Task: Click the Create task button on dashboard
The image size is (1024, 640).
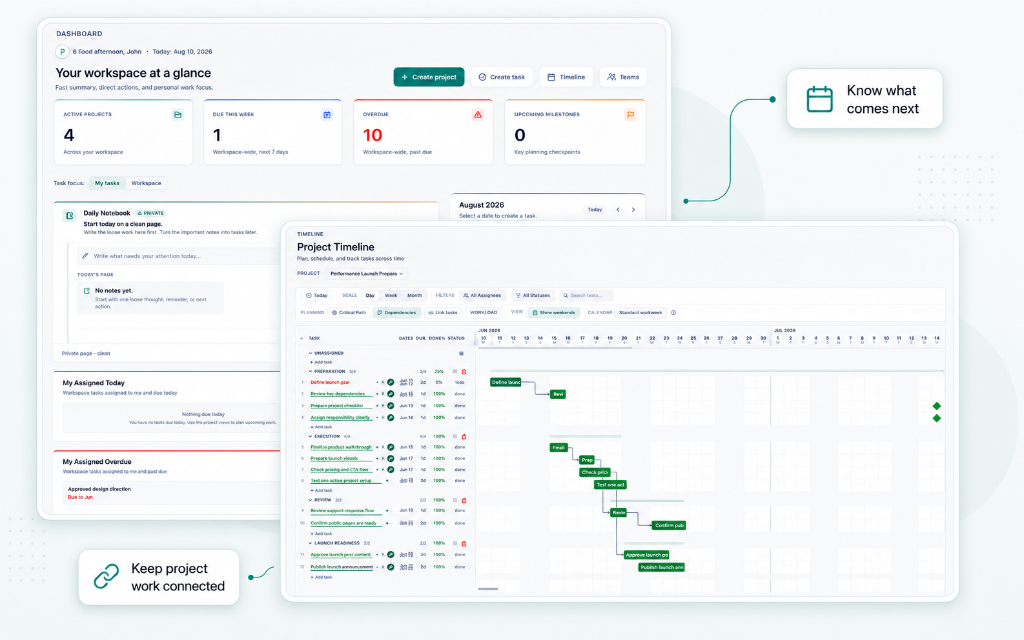Action: 502,77
